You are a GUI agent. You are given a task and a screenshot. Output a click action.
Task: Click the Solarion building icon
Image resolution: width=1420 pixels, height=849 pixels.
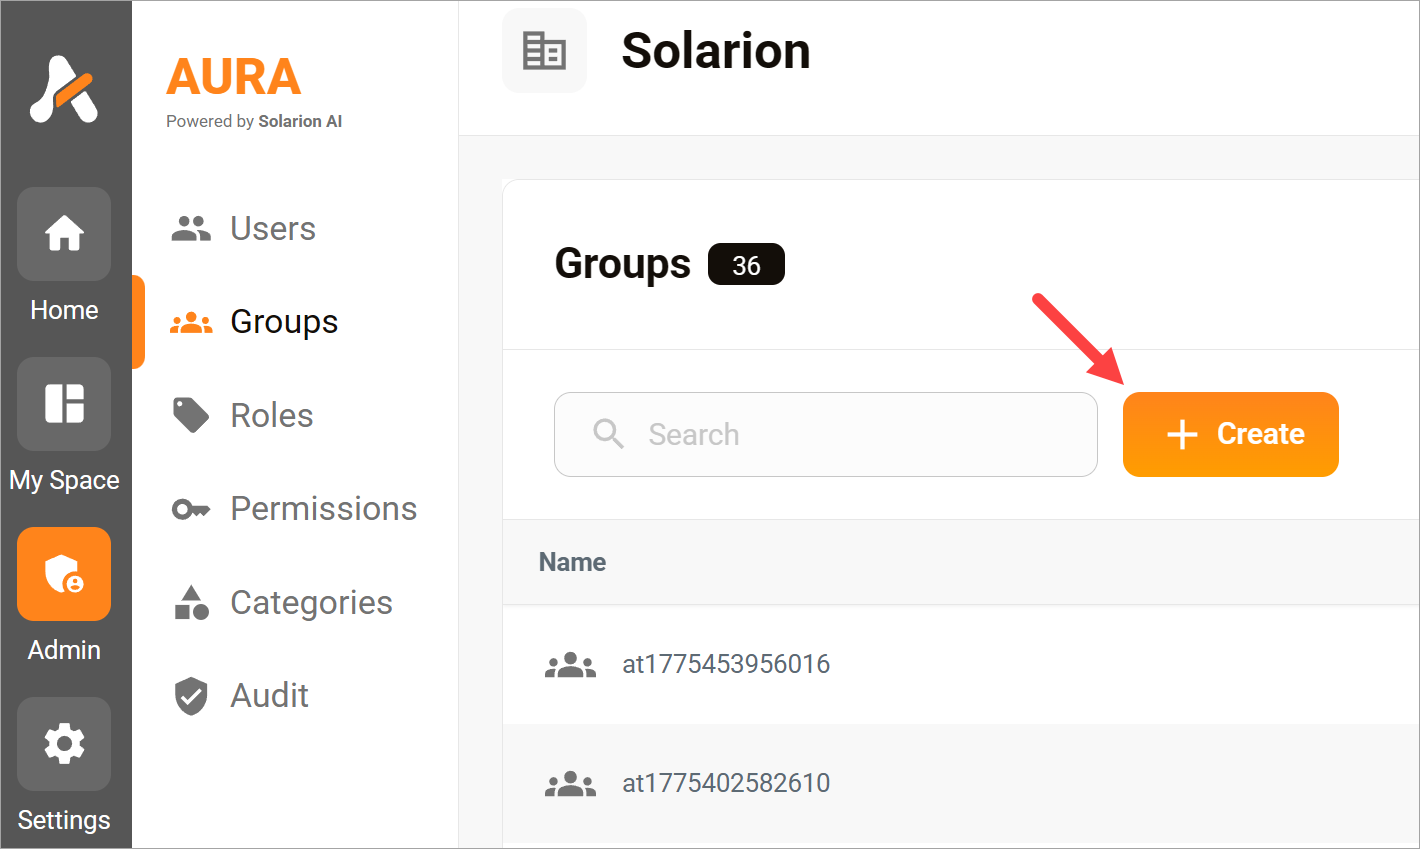pos(544,50)
